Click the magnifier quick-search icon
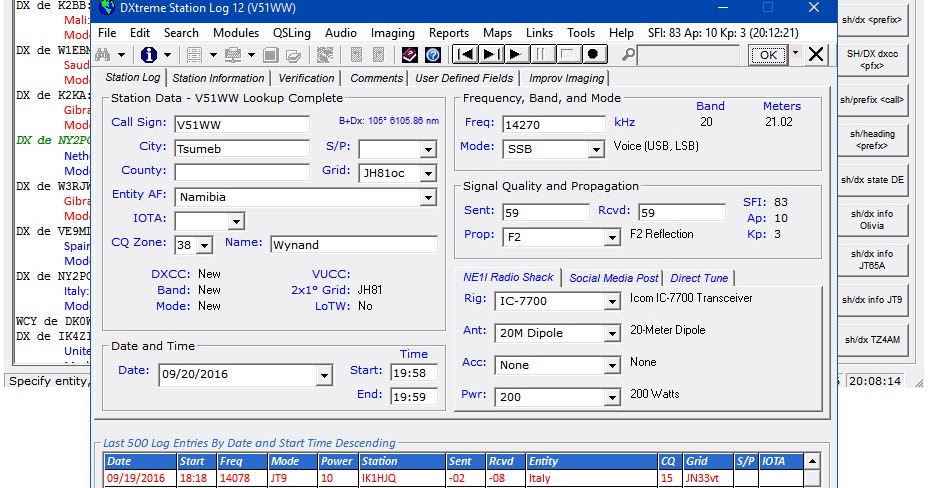This screenshot has width=928, height=488. coord(628,55)
